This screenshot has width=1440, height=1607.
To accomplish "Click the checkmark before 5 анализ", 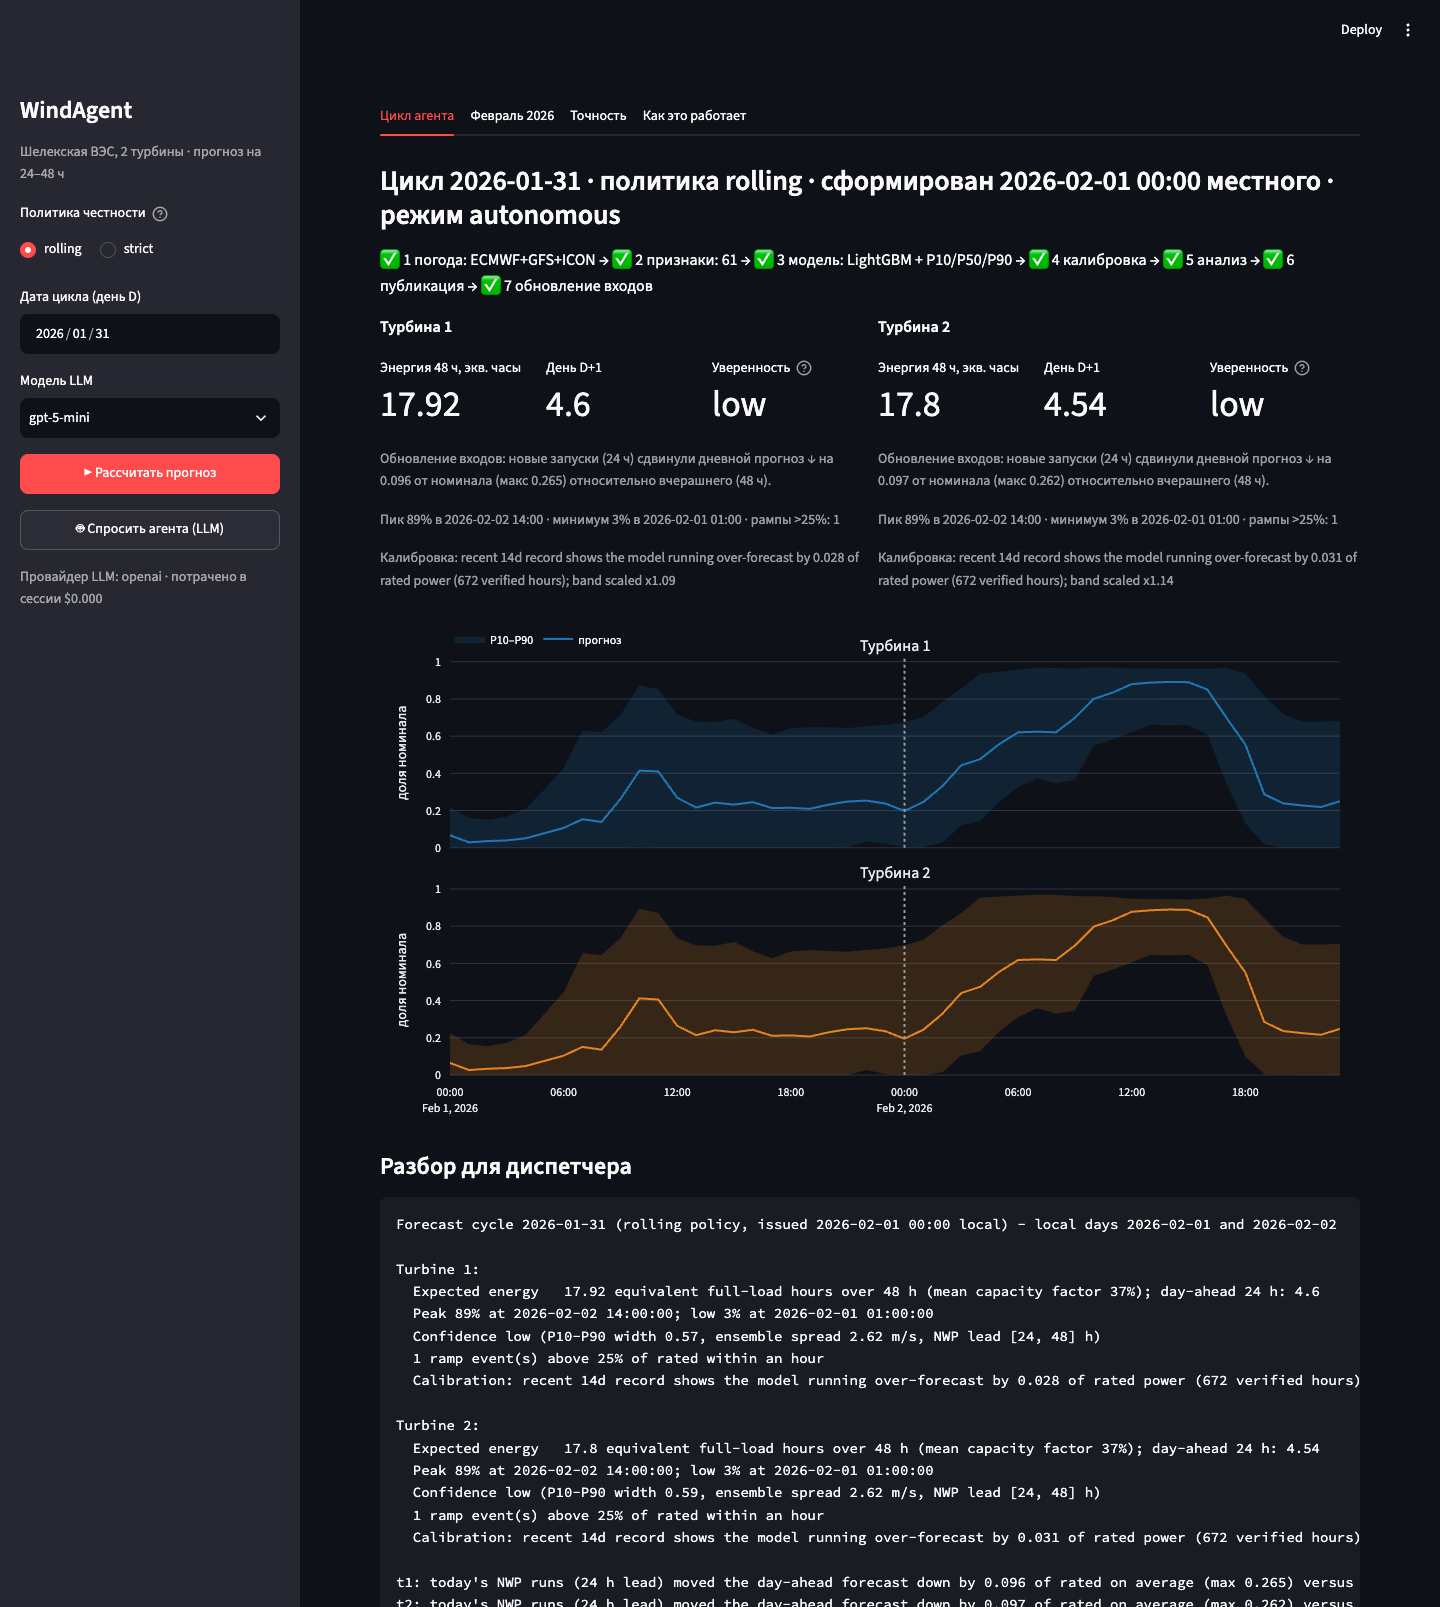I will click(x=1173, y=260).
